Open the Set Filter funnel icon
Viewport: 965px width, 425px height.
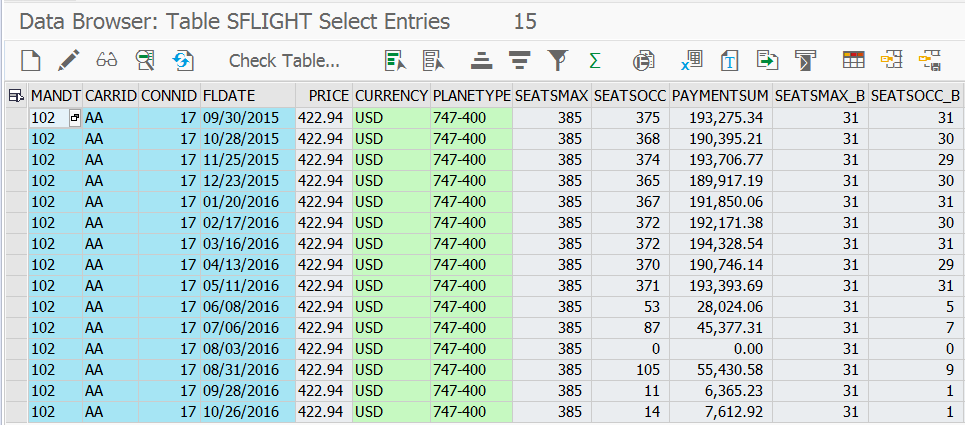pos(557,61)
